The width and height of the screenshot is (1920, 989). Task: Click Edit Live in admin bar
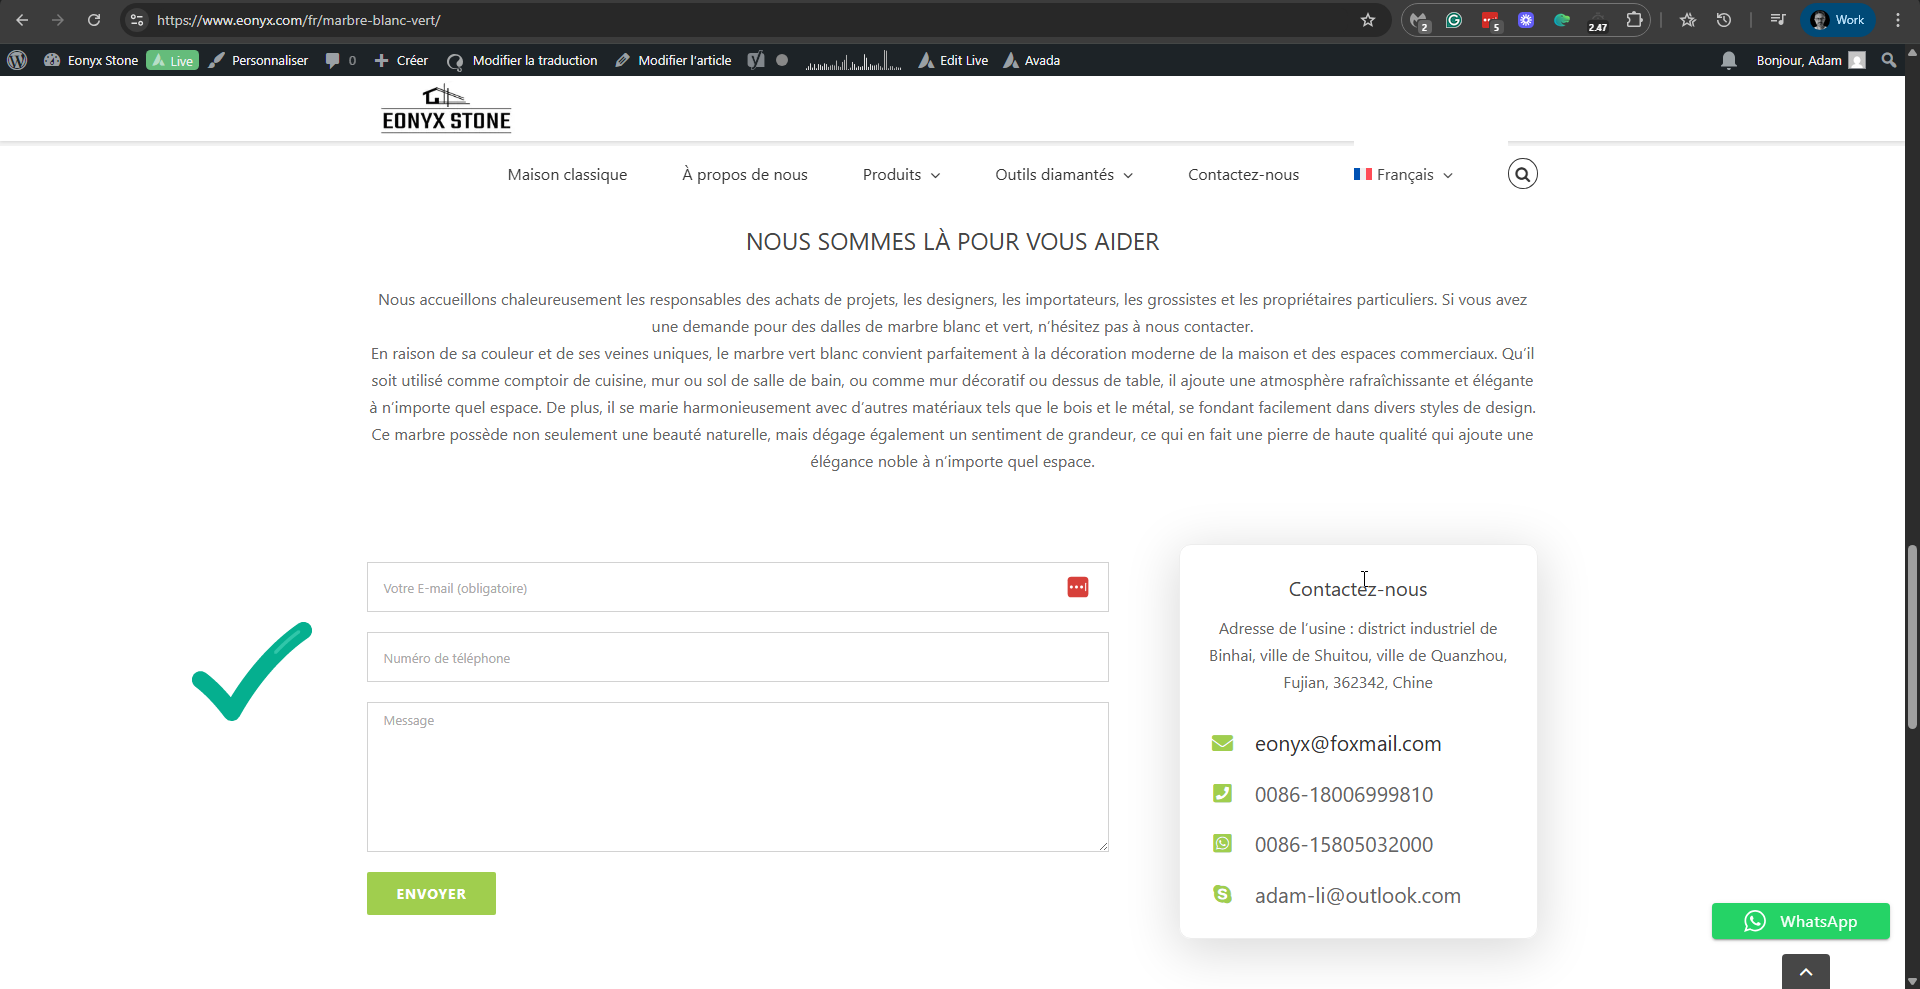tap(954, 60)
